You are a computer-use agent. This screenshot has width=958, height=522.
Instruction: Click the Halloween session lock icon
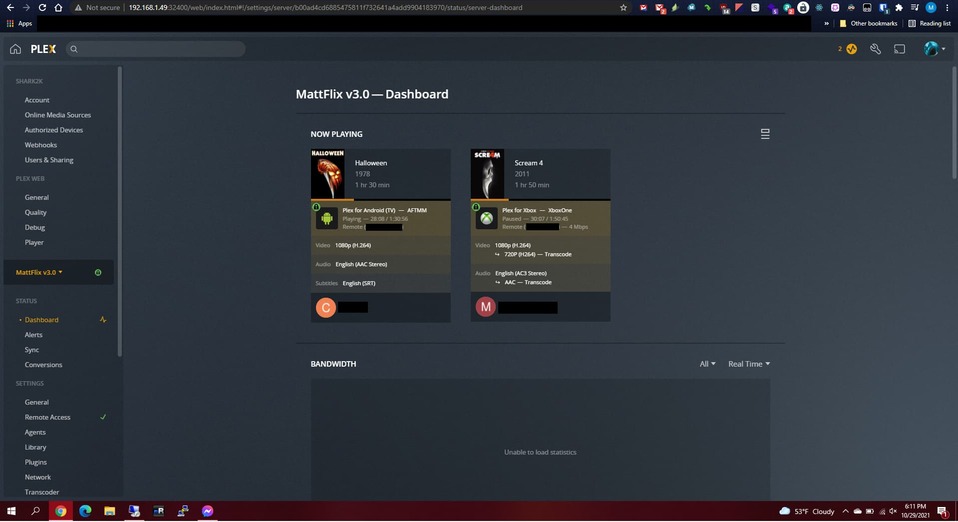[x=316, y=207]
